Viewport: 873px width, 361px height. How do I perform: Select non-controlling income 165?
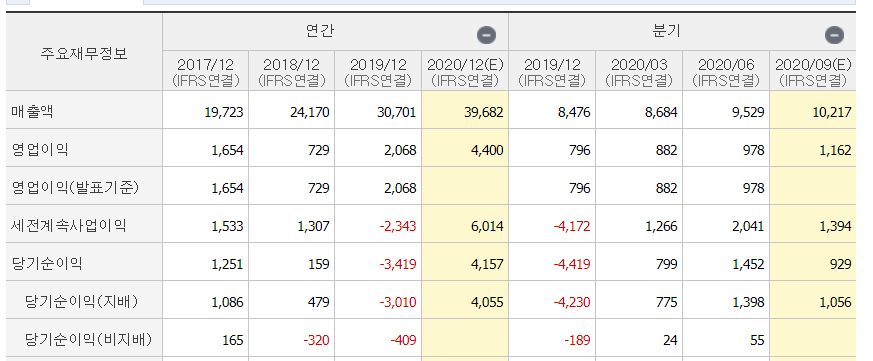pos(233,340)
